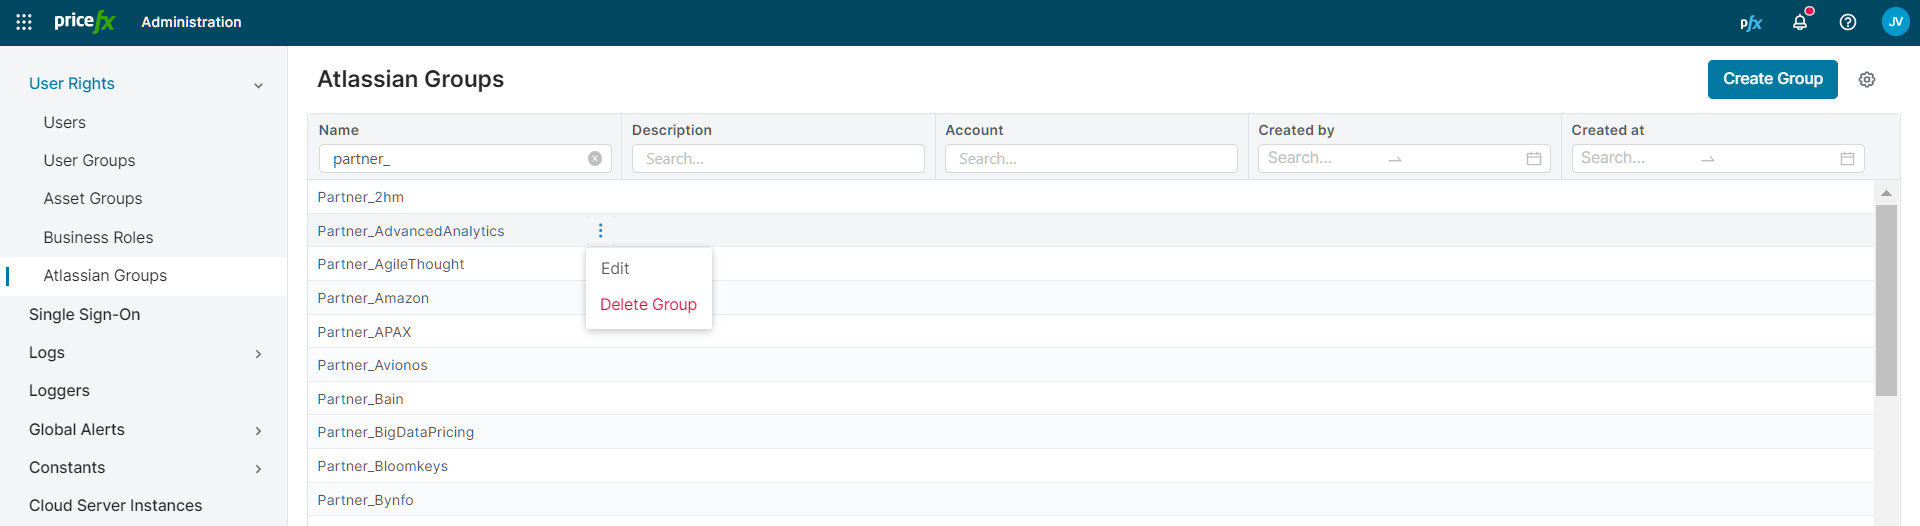
Task: Clear the Name filter text
Action: [x=595, y=158]
